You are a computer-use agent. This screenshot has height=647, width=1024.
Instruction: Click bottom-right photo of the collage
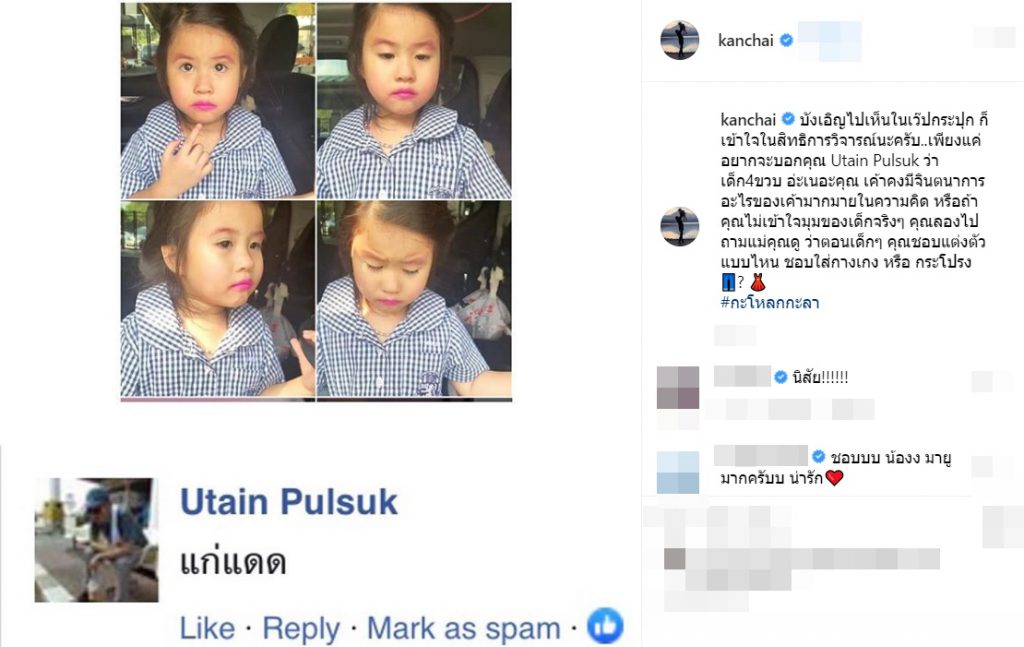click(414, 298)
